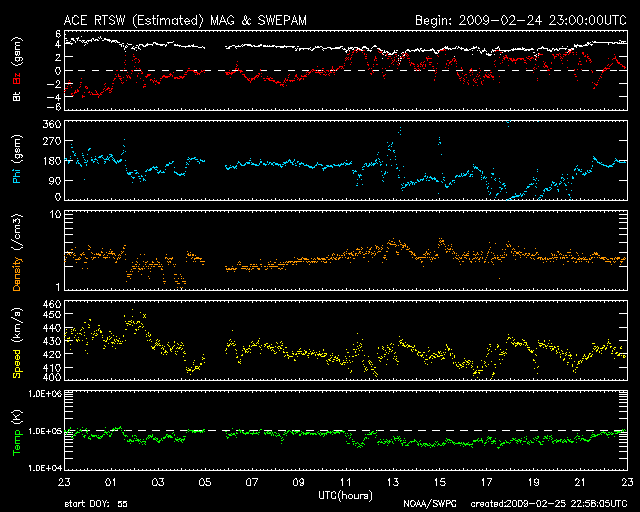Click the '180' tick on the Phi axis
640x512 pixels.
click(52, 161)
